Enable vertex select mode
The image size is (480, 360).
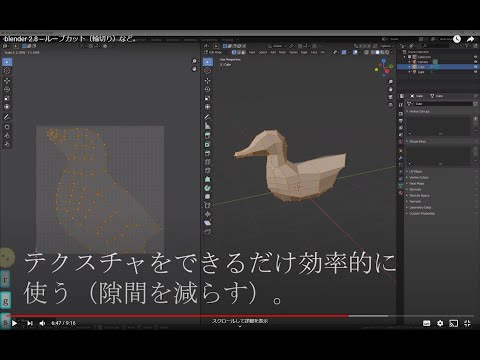pos(234,52)
